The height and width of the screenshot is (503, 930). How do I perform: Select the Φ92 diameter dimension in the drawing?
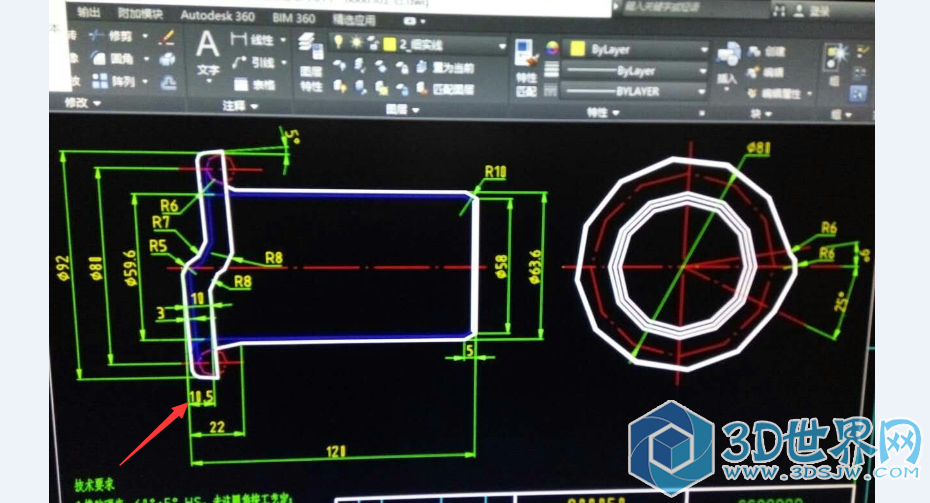click(x=63, y=268)
